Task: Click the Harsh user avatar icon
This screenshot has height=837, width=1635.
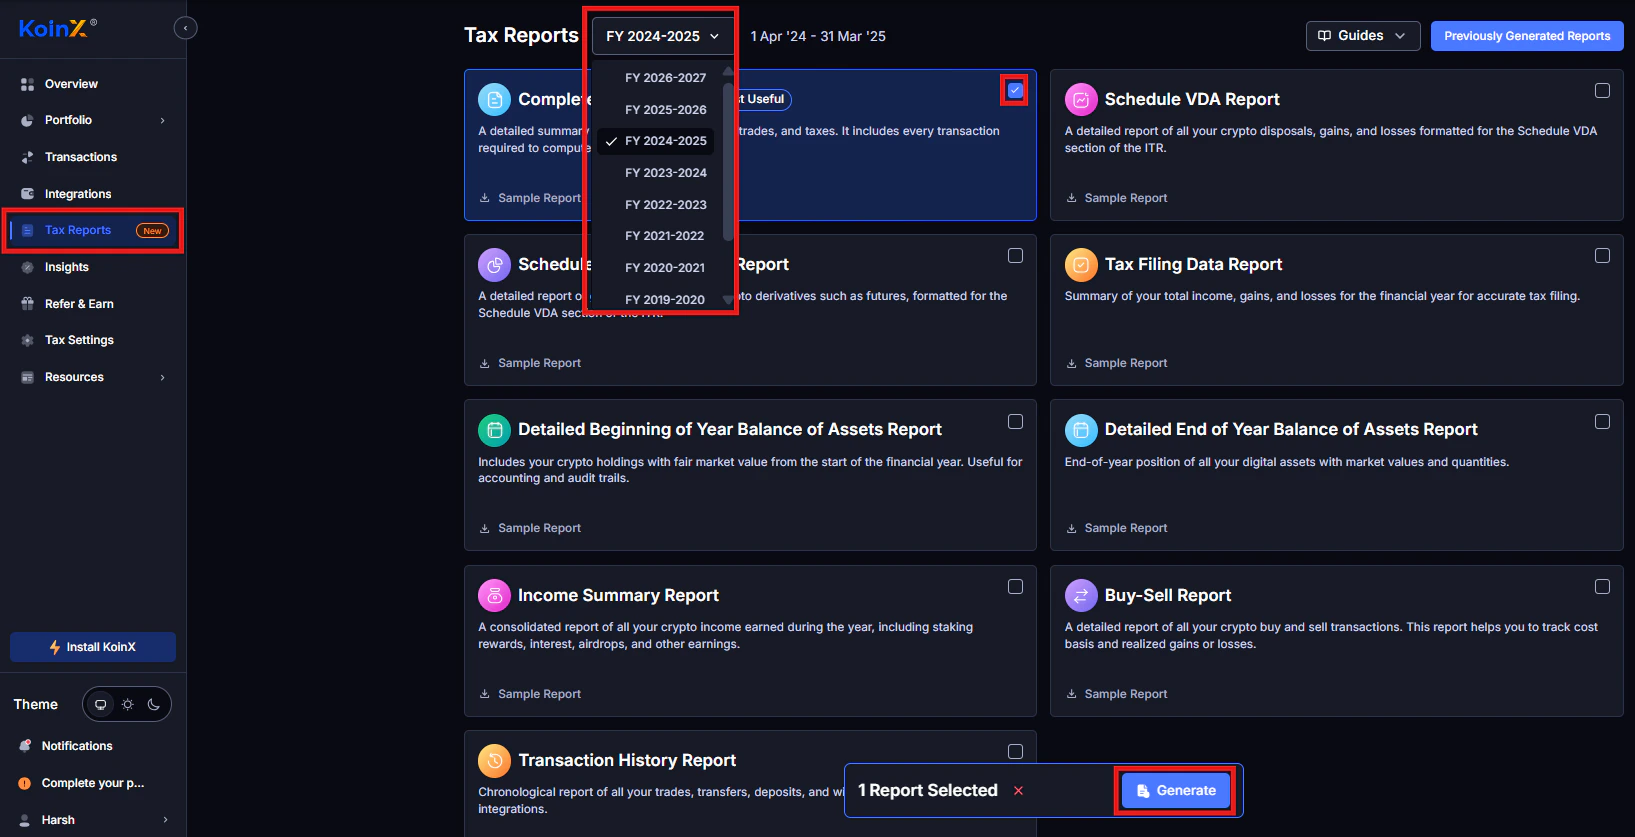Action: [25, 820]
